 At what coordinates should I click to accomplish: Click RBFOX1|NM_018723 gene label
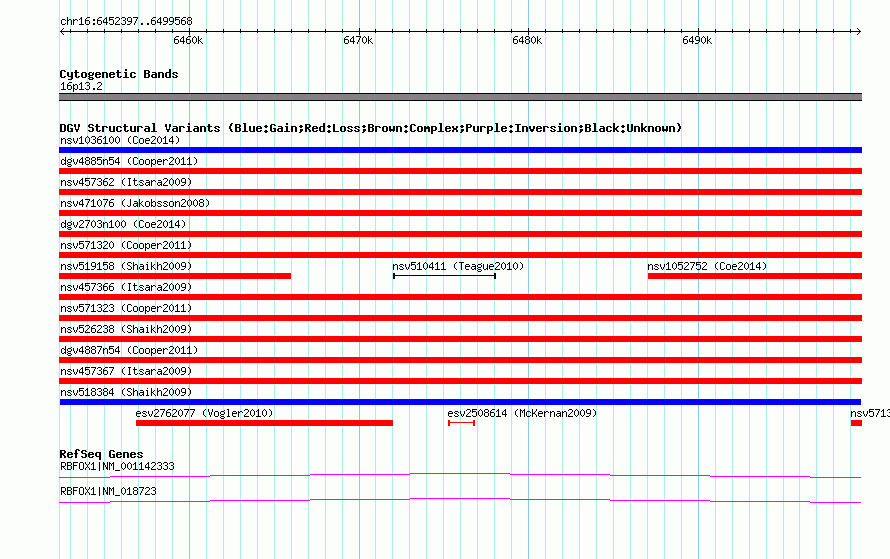[x=108, y=491]
